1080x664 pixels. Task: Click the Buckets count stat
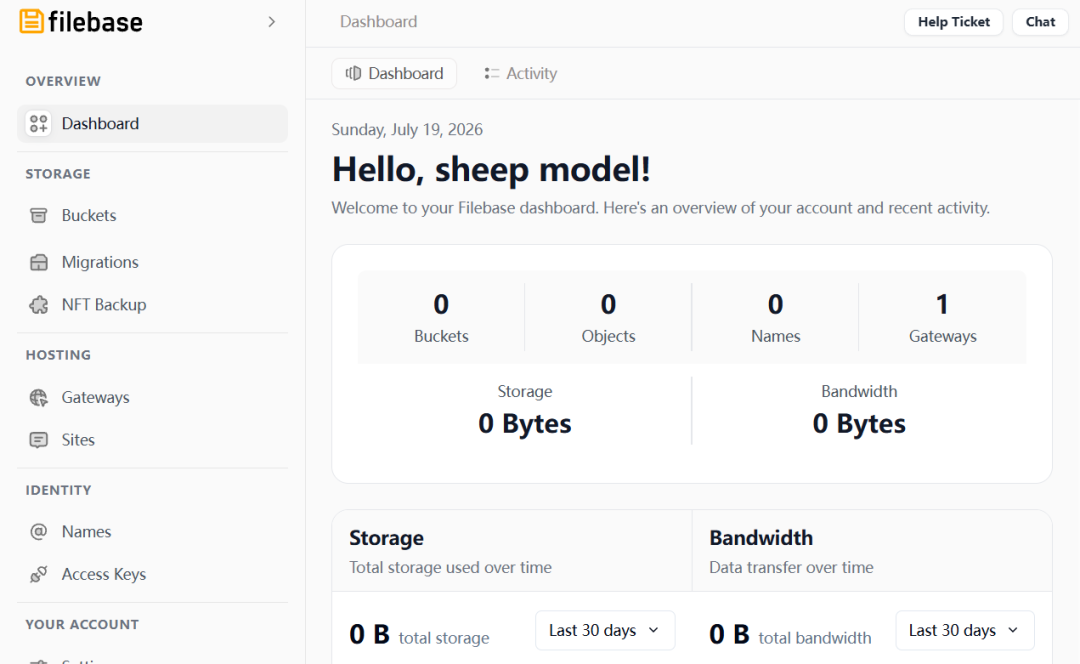coord(441,317)
